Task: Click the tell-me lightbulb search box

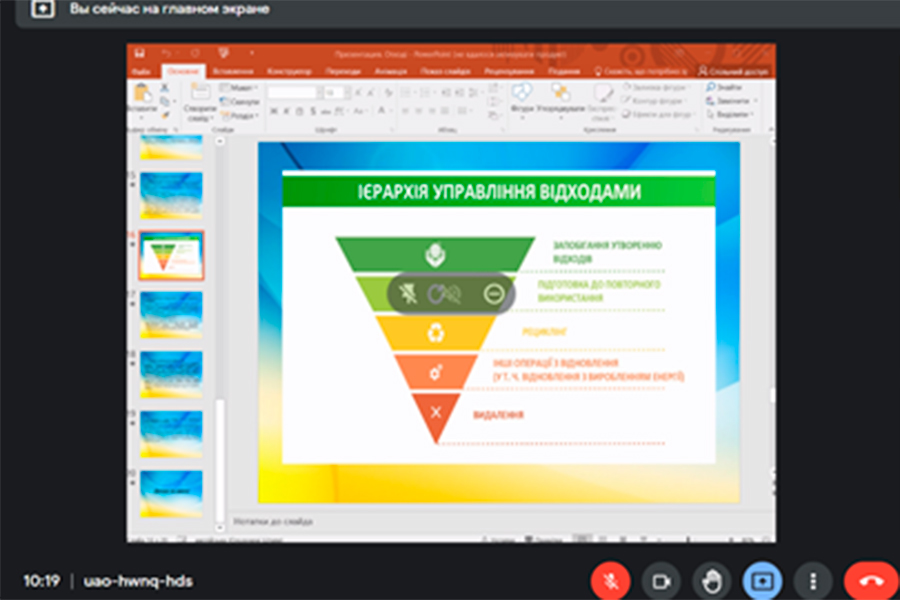Action: (641, 71)
